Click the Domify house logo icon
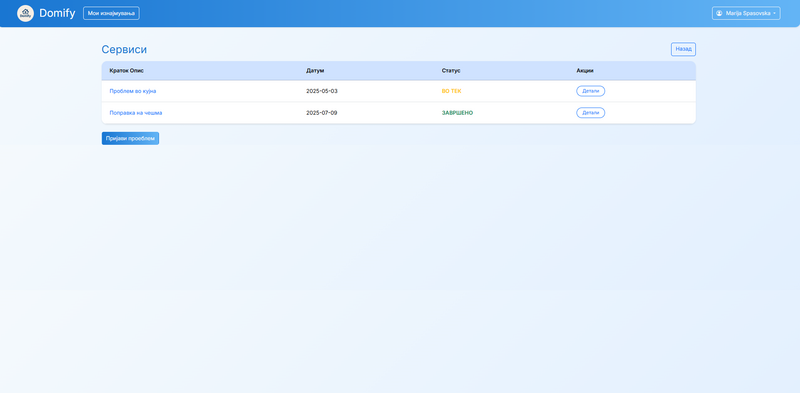 tap(26, 13)
